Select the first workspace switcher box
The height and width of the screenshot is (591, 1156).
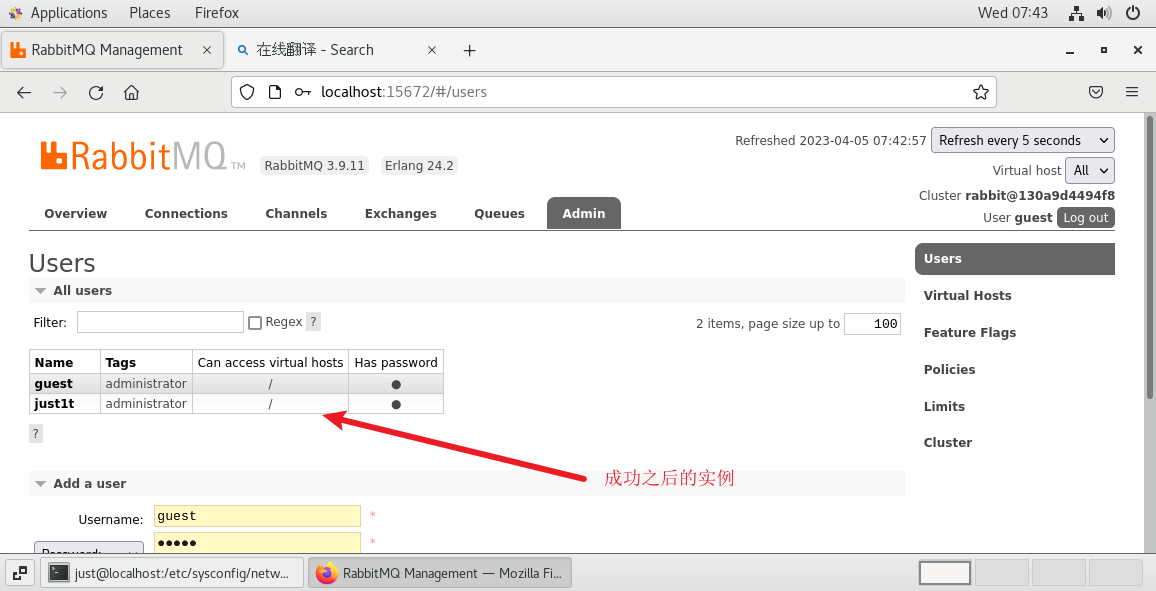pos(944,573)
